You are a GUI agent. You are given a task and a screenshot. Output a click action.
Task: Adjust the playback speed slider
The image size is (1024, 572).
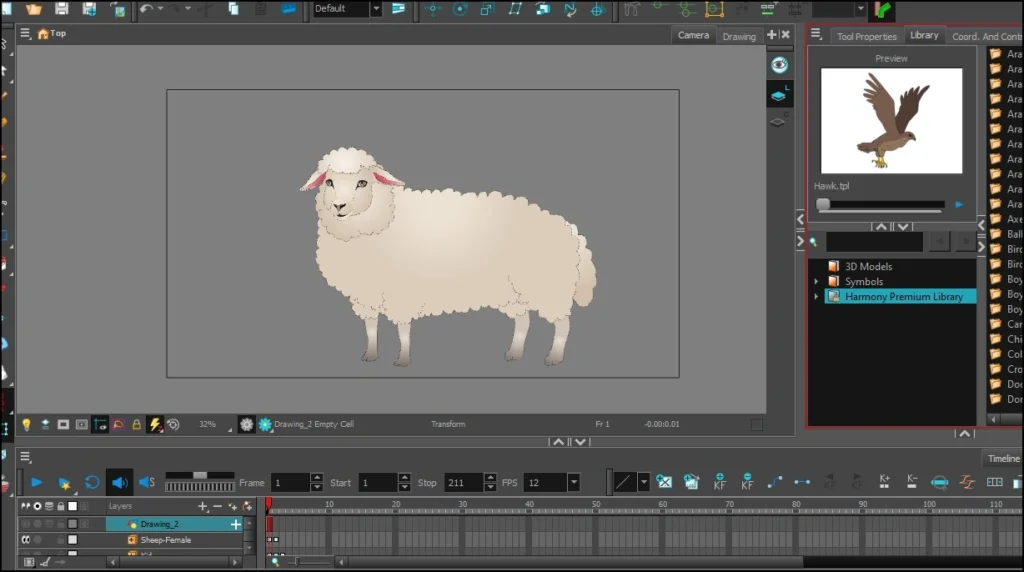[199, 475]
